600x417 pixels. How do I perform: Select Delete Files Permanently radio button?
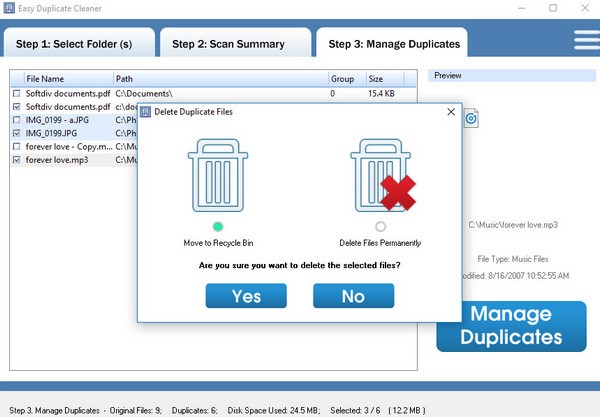[x=380, y=226]
